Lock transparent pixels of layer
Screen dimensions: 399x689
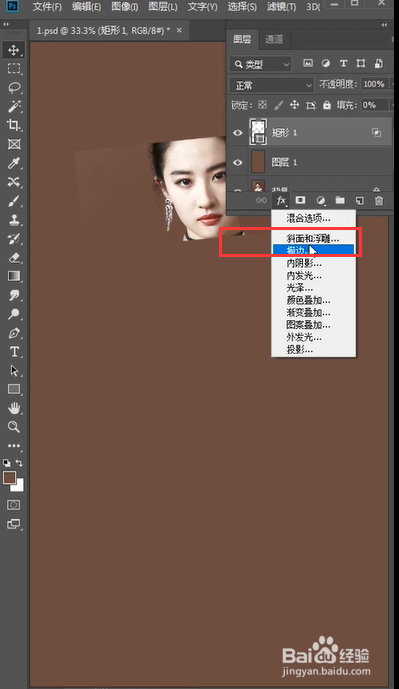pyautogui.click(x=262, y=105)
